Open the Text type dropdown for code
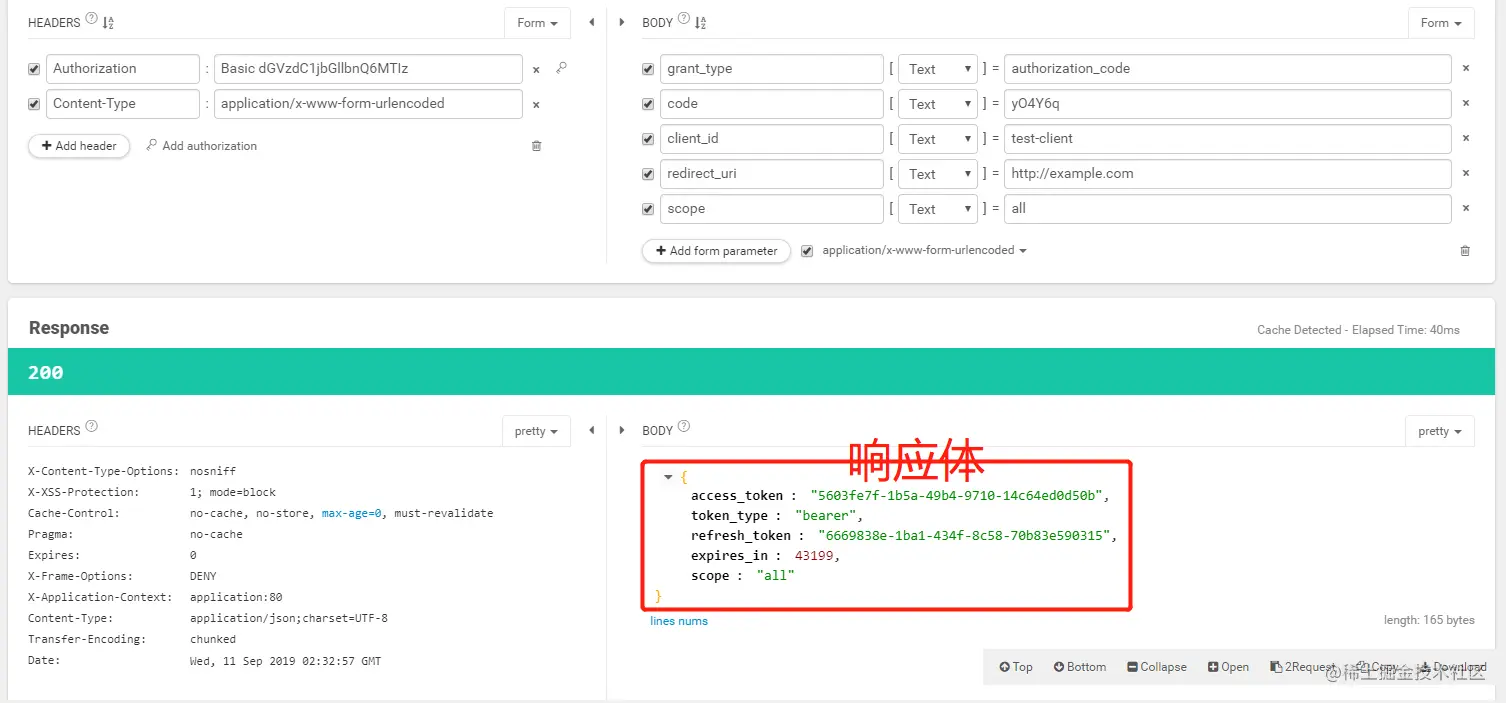 [x=938, y=104]
